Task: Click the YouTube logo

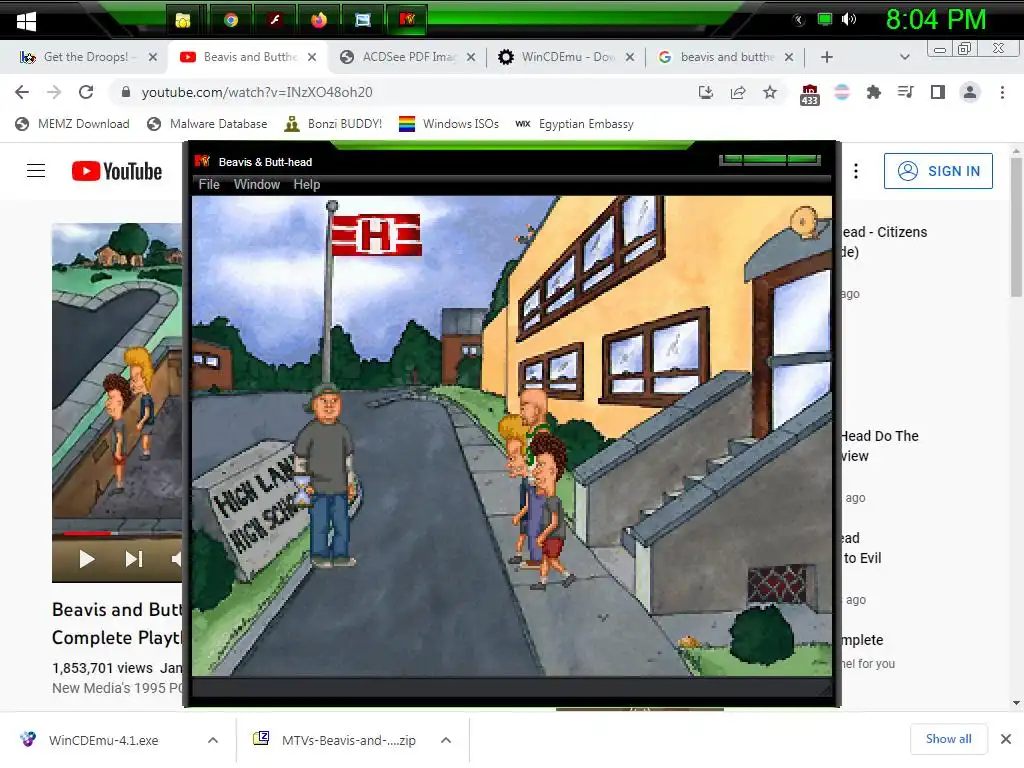Action: [117, 171]
